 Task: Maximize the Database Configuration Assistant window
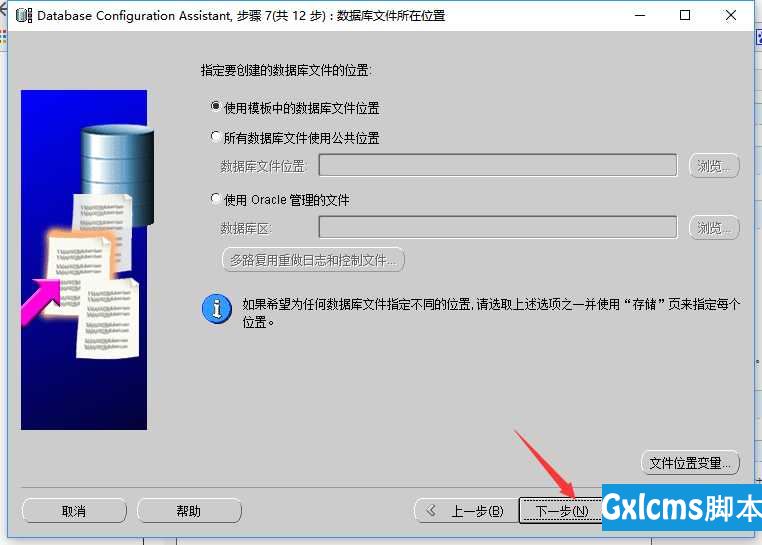pos(685,15)
